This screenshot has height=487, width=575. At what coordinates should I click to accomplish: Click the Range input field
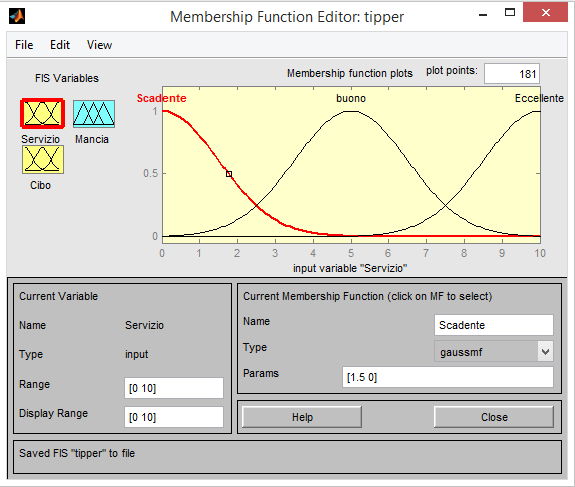(x=174, y=388)
